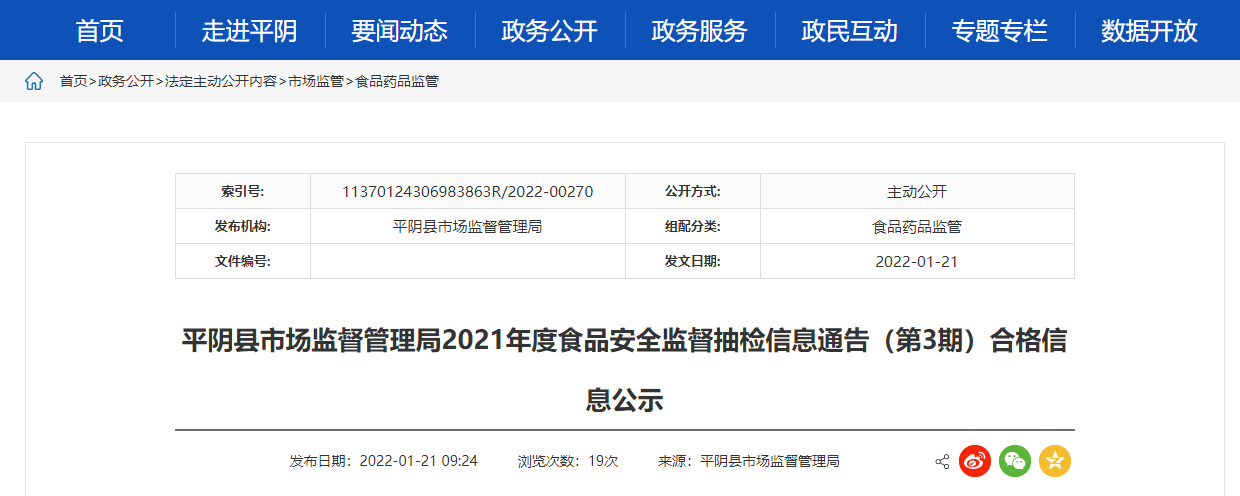This screenshot has width=1240, height=496.
Task: Click 首页 link in breadcrumb trail
Action: click(x=73, y=81)
